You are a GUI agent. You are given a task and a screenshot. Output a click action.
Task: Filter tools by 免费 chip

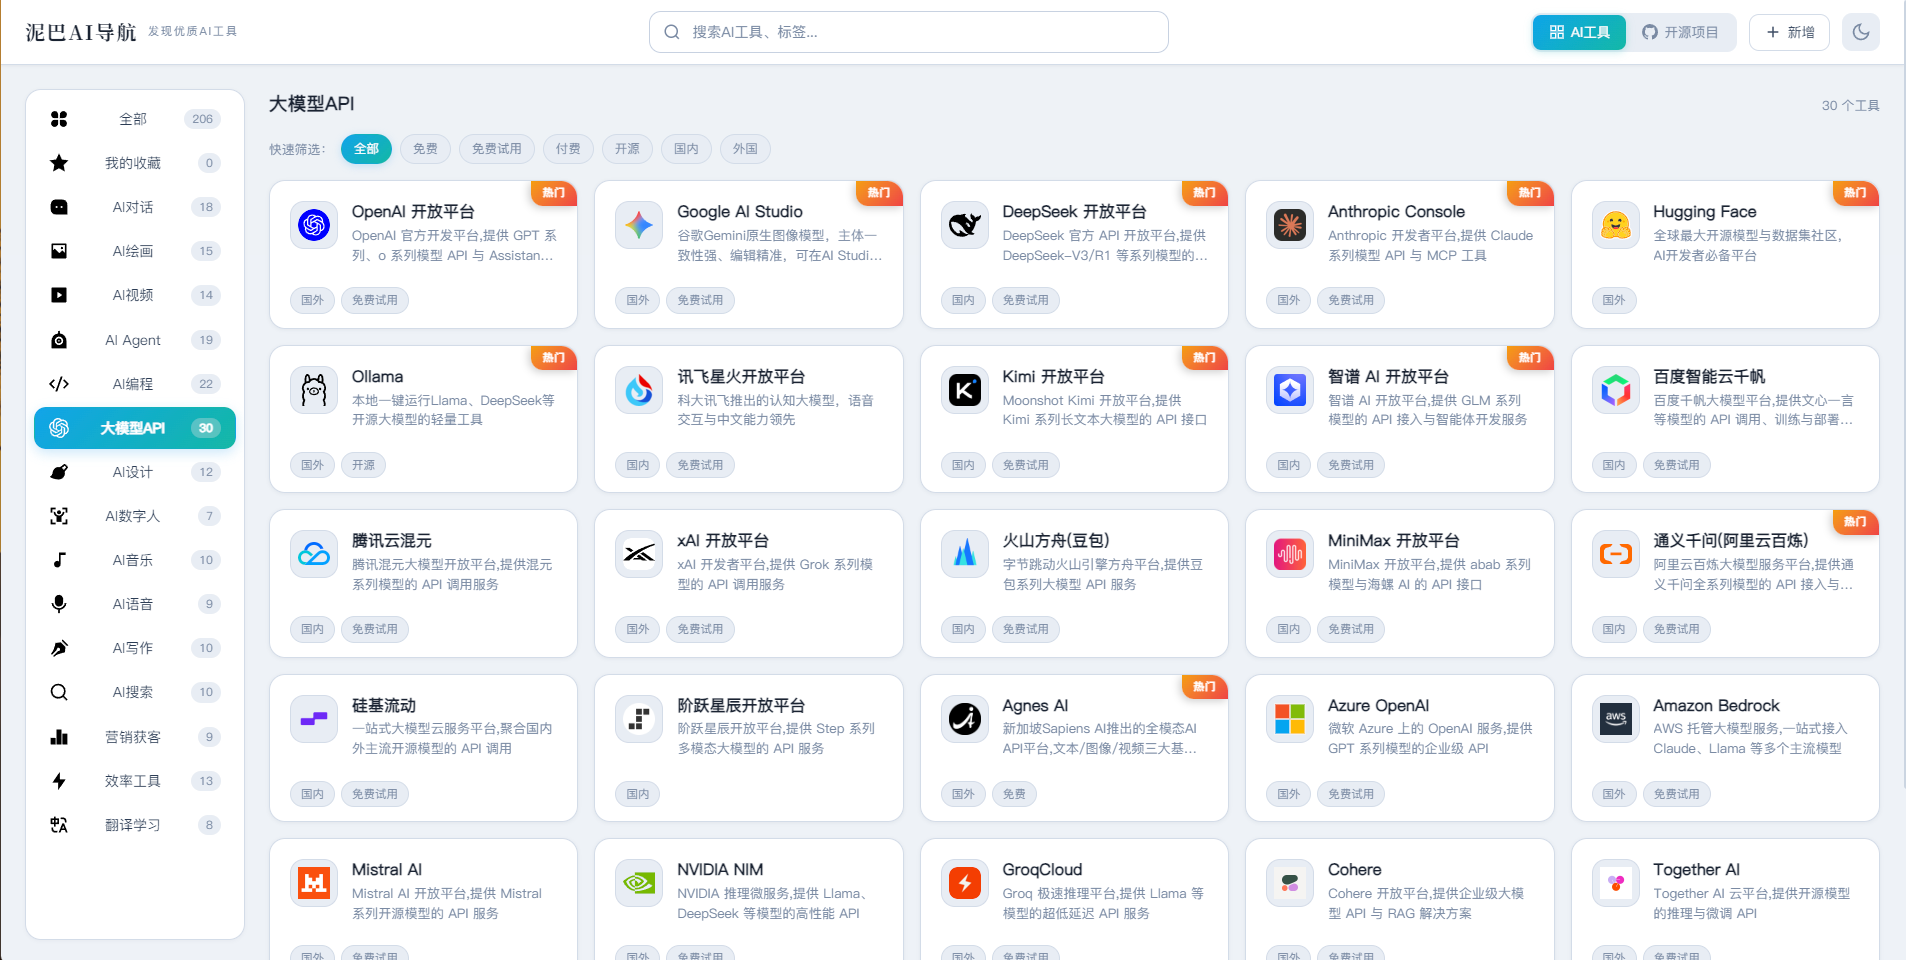click(x=426, y=149)
